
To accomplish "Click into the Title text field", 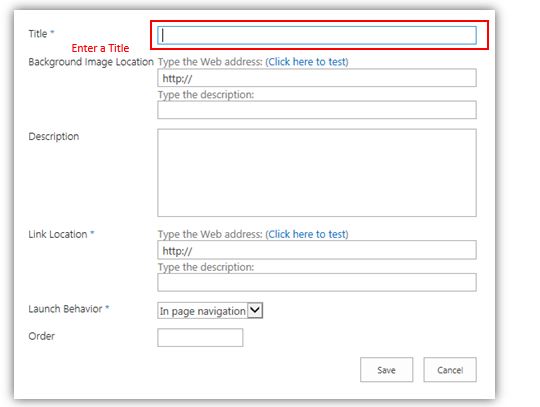I will point(317,35).
